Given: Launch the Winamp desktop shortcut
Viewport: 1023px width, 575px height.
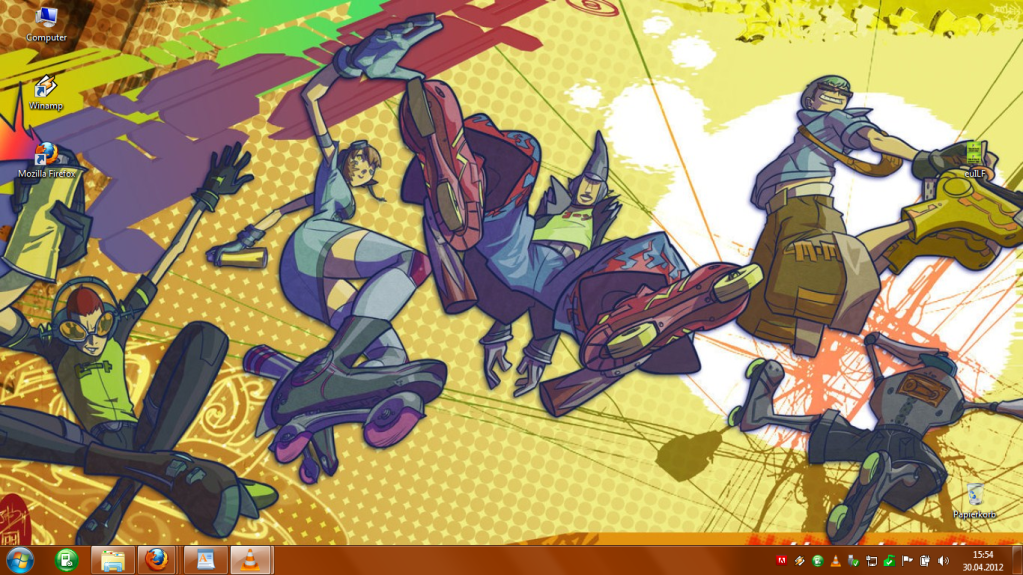Looking at the screenshot, I should point(46,93).
